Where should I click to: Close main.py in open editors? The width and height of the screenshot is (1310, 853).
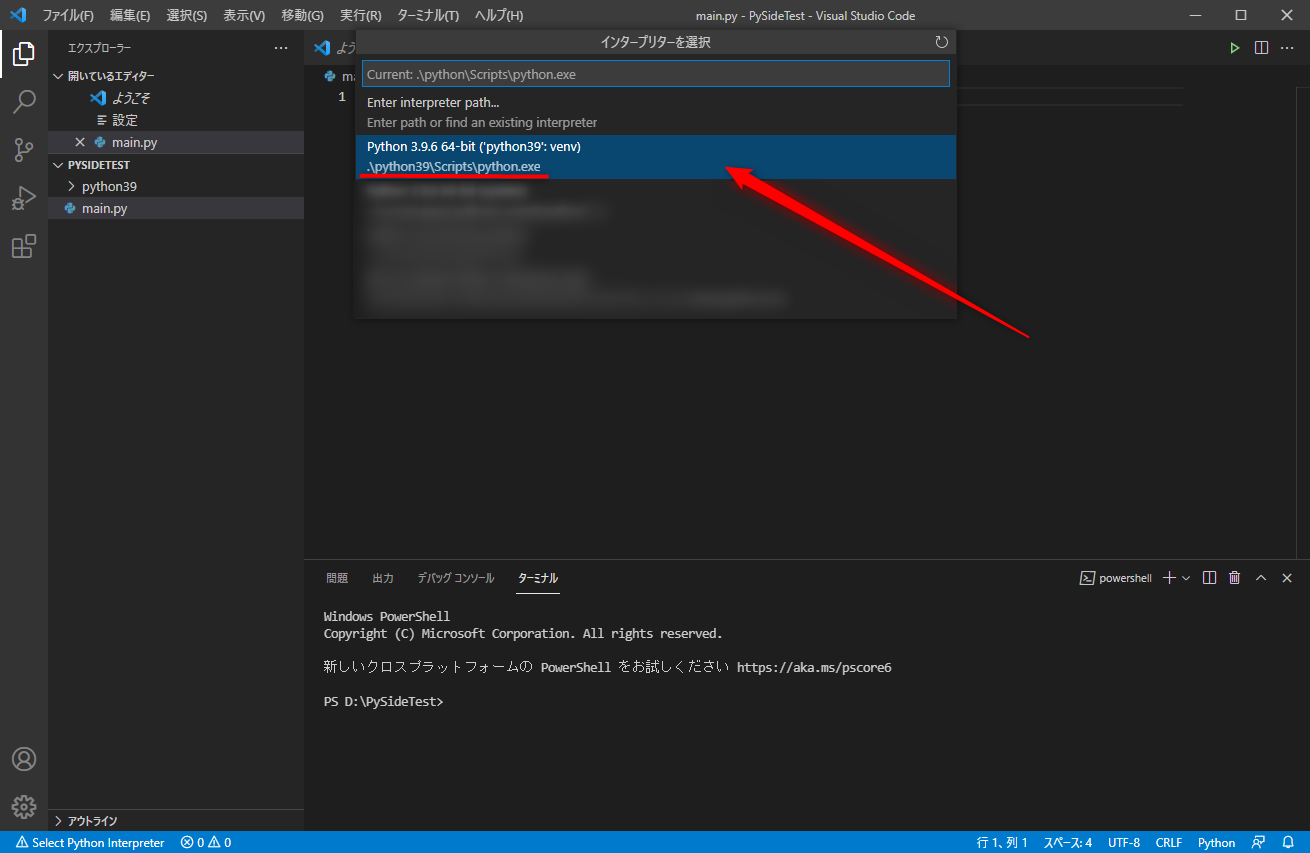(80, 142)
